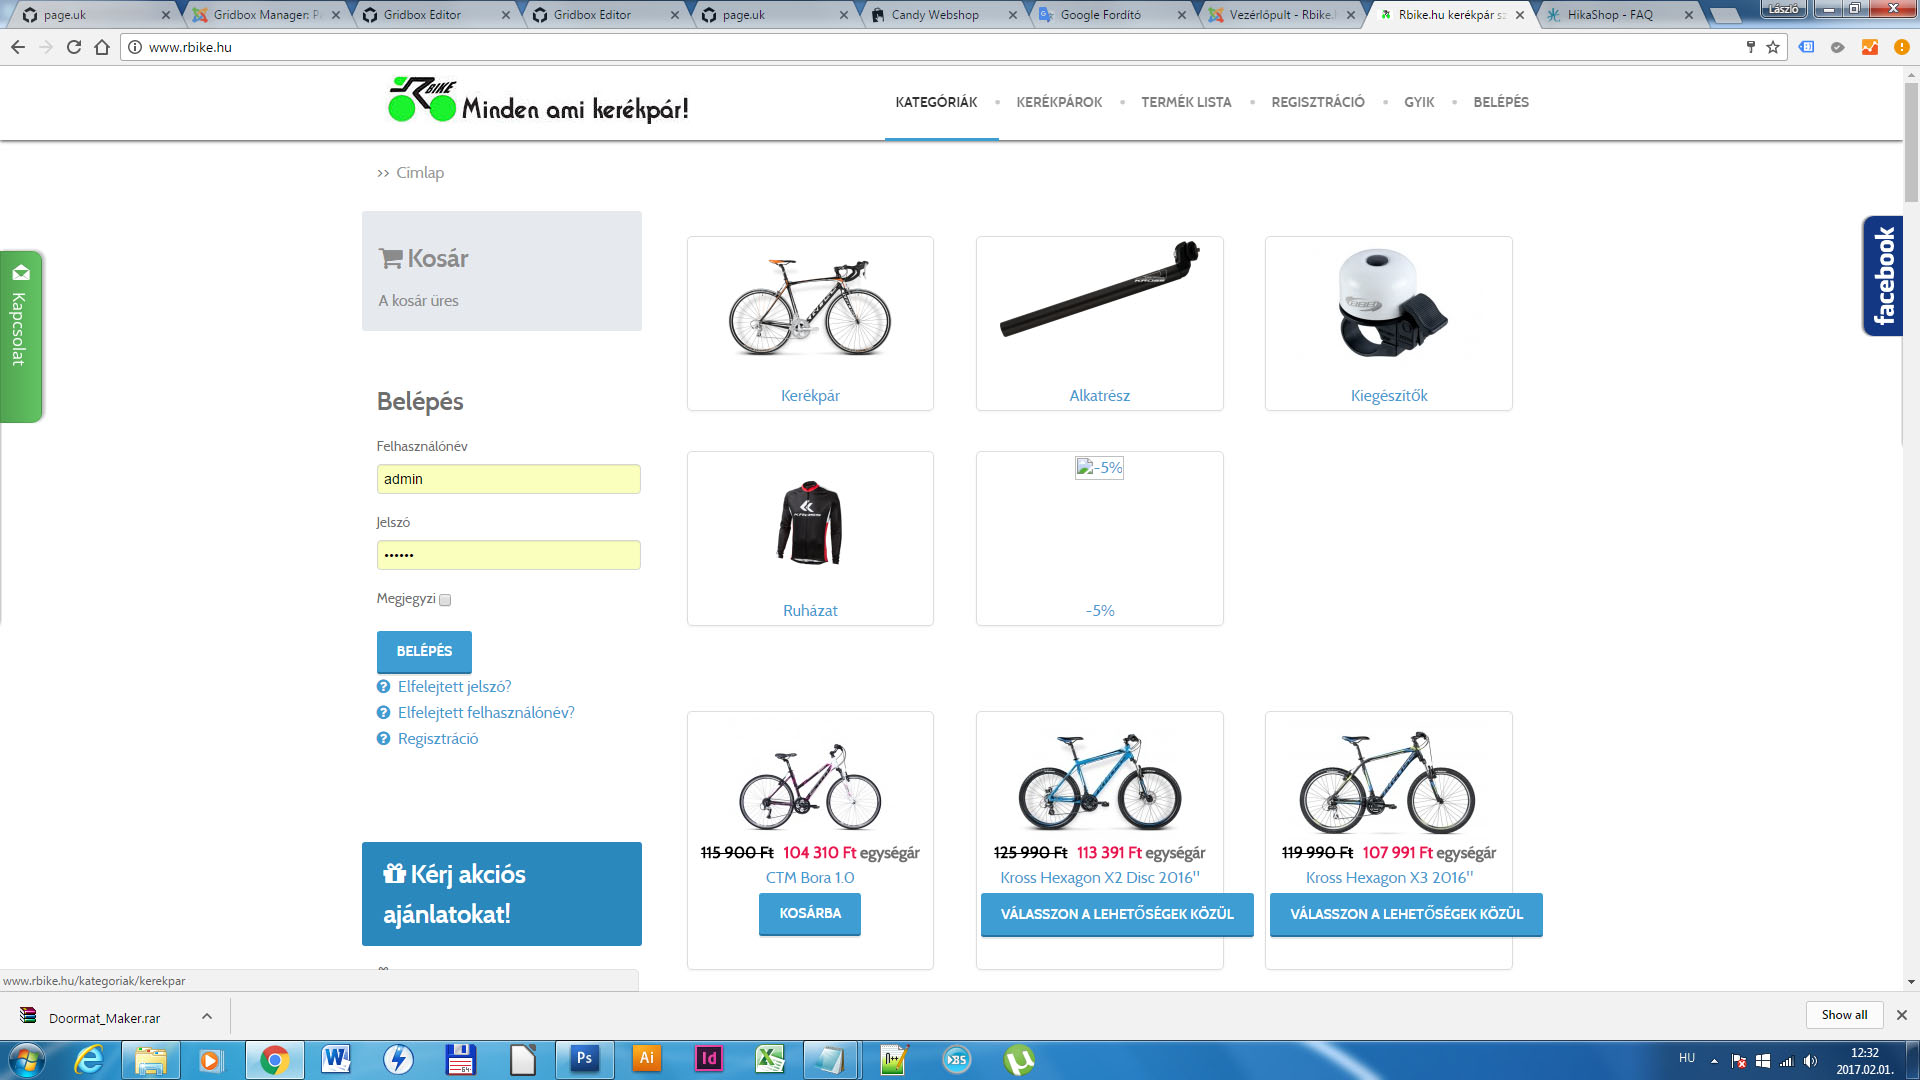Screen dimensions: 1920x1080
Task: Switch to the HikaShop - FAQ tab
Action: tap(1610, 15)
